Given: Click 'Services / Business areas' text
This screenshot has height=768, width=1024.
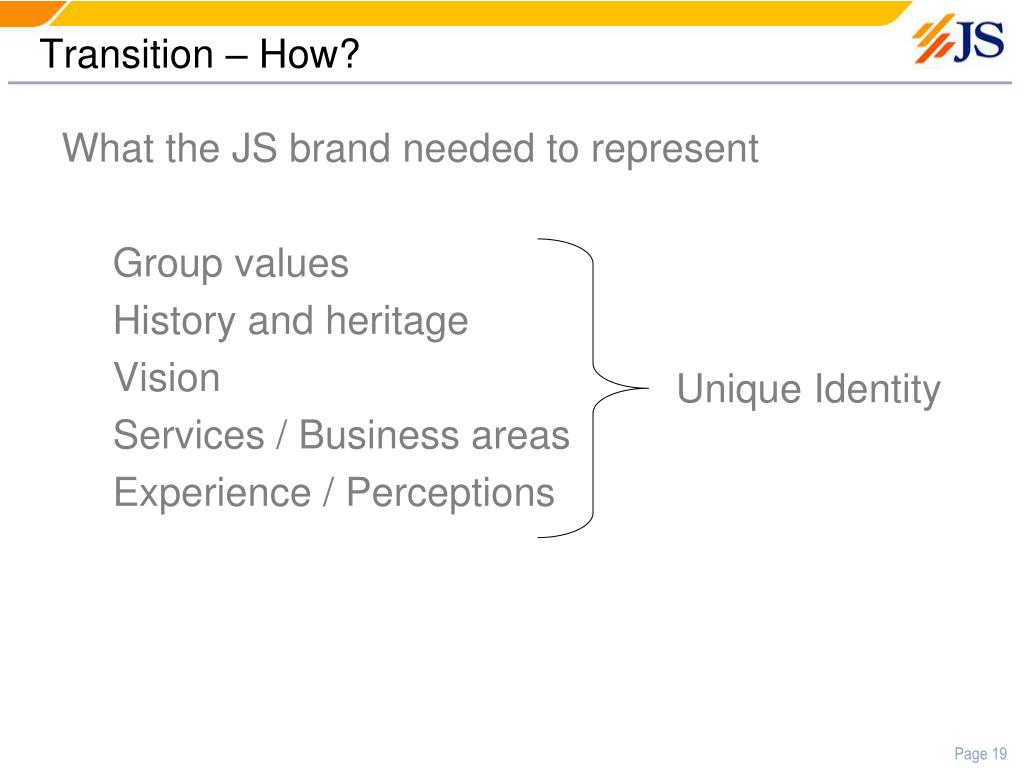Looking at the screenshot, I should 342,435.
